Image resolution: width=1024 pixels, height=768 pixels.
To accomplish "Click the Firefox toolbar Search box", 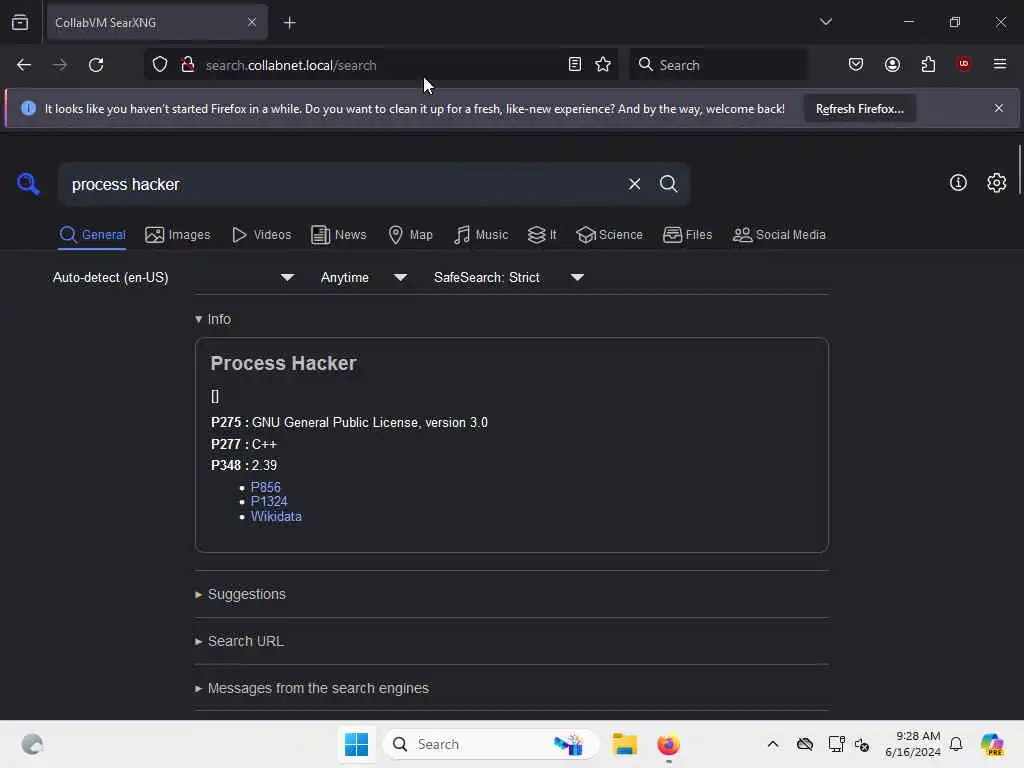I will pyautogui.click(x=718, y=65).
